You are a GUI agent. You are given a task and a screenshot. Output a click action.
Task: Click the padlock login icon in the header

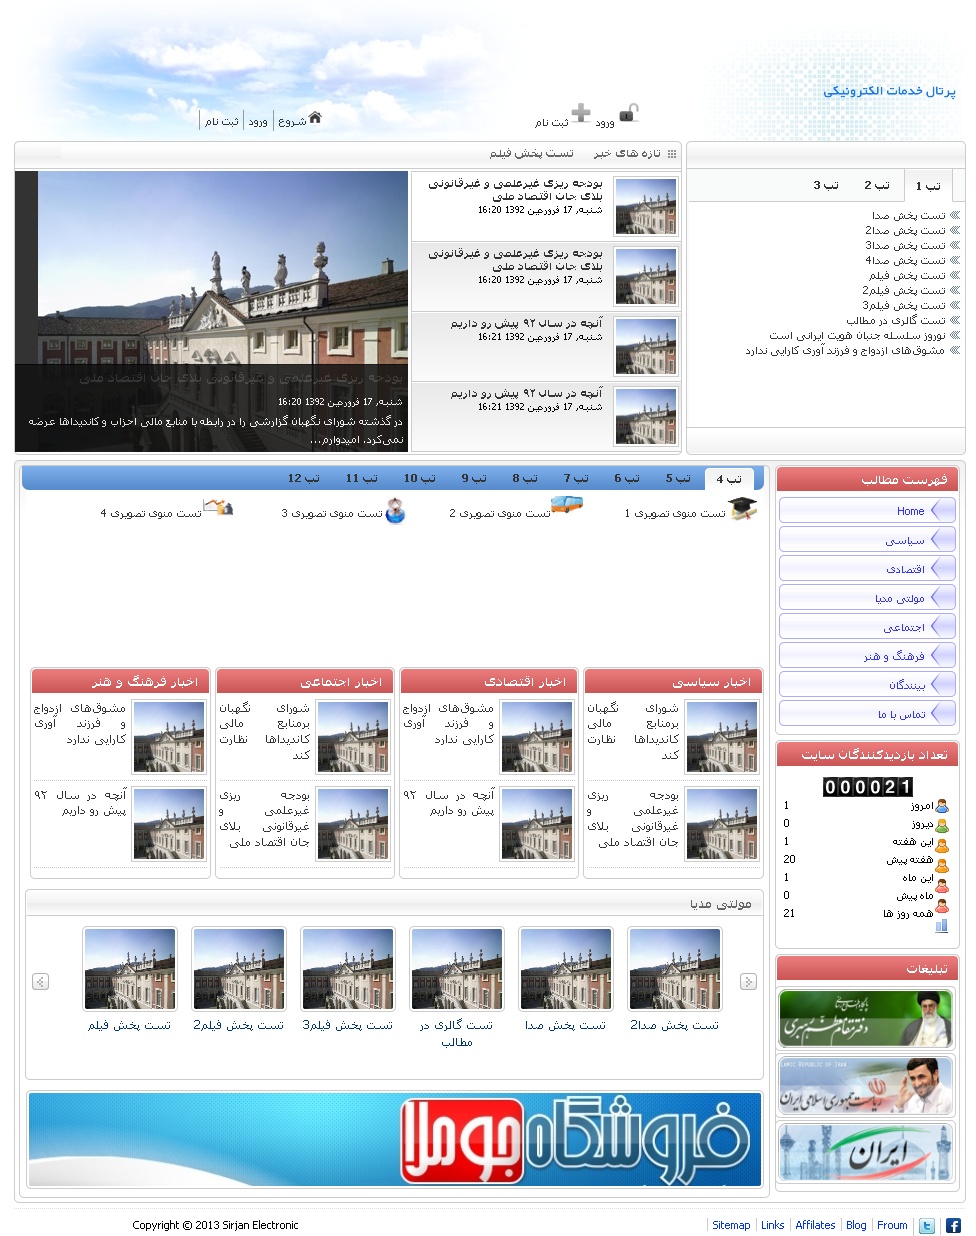point(628,113)
